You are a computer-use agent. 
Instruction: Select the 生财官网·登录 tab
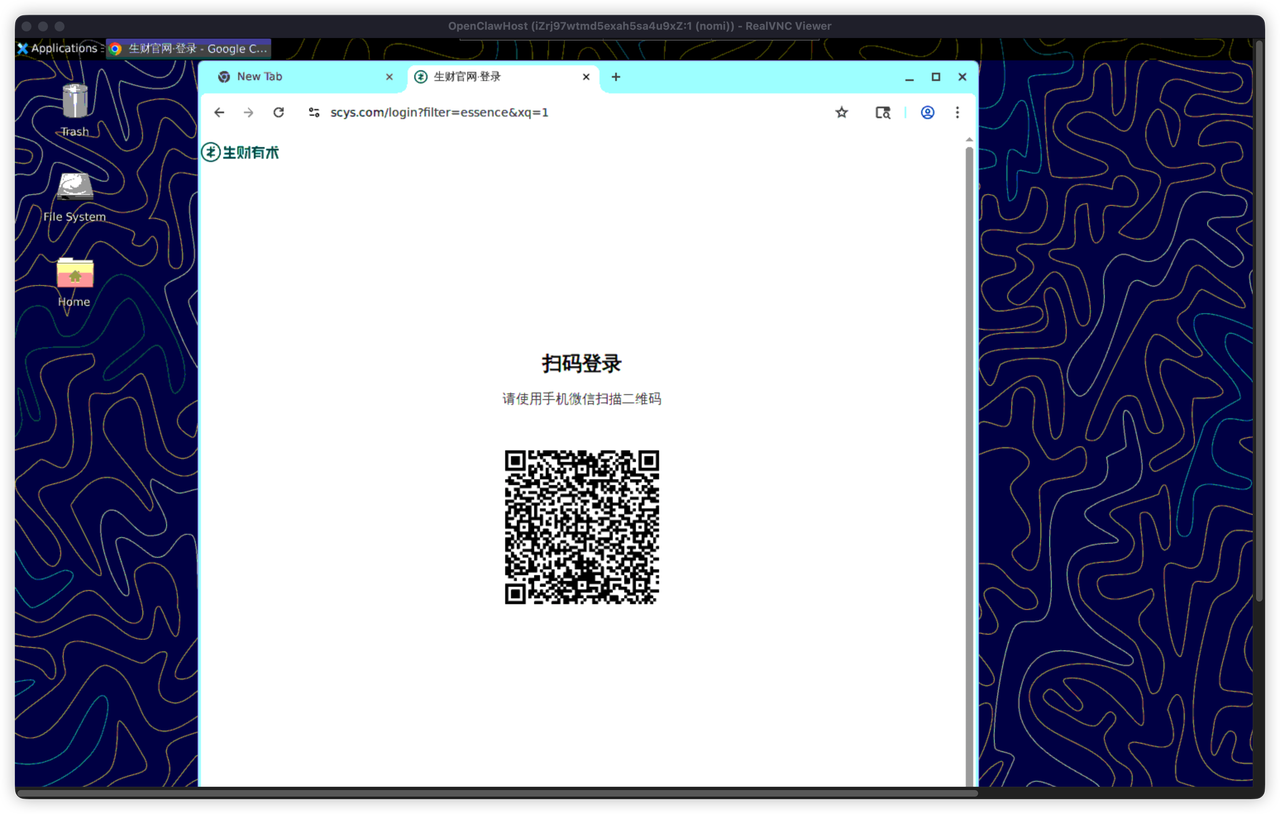click(x=490, y=77)
